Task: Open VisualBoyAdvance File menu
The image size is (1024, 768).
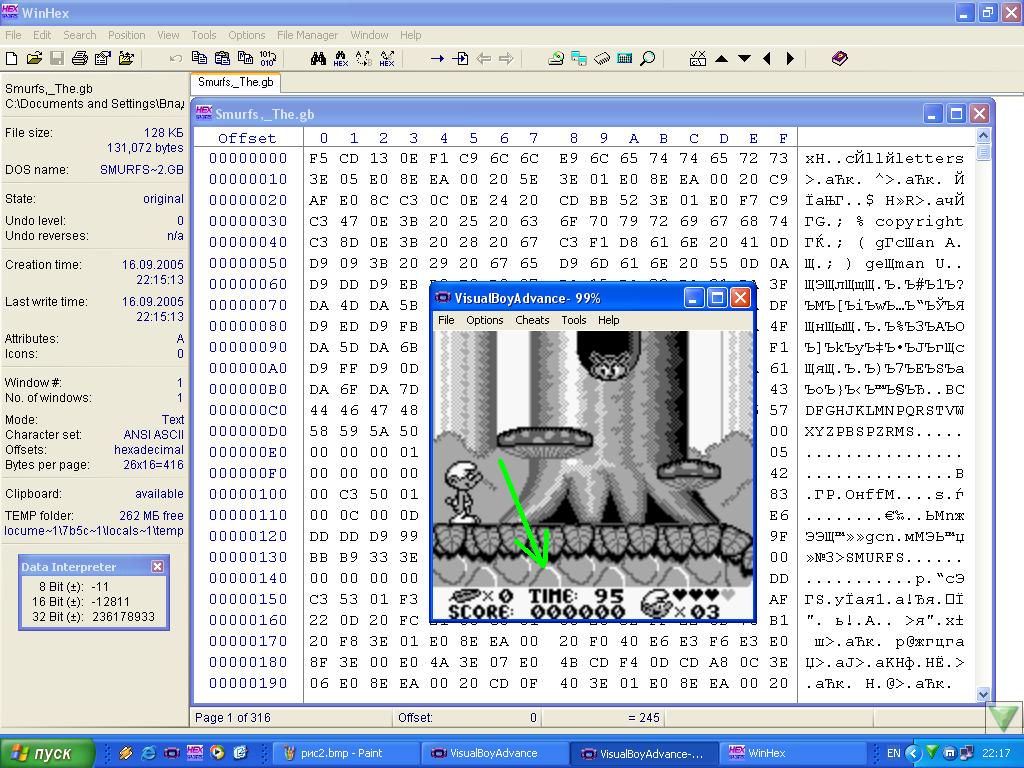Action: coord(446,320)
